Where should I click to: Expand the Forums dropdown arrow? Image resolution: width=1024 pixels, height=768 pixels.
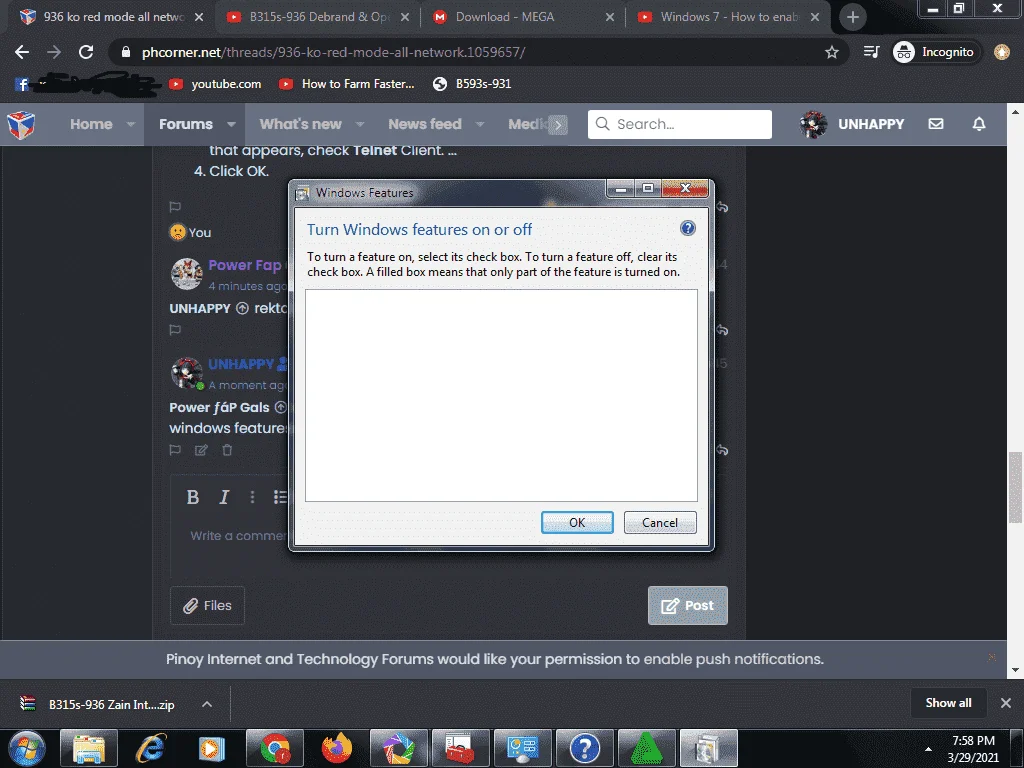(231, 124)
